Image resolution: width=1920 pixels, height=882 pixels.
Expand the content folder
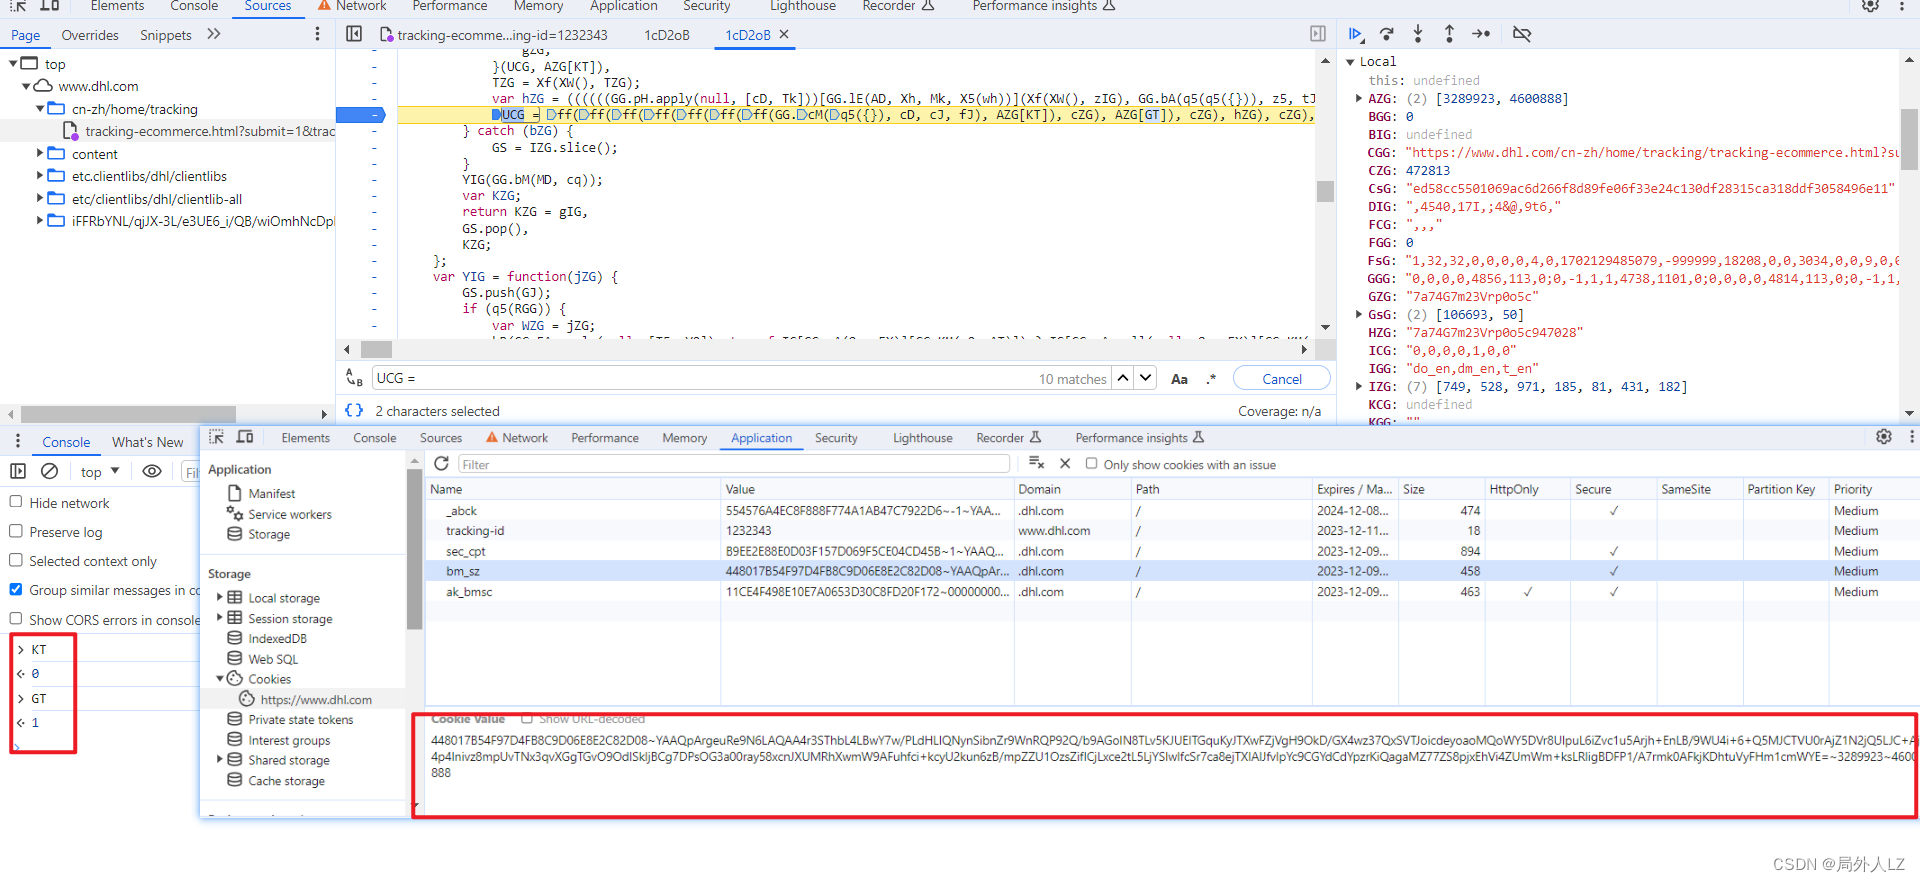tap(40, 153)
